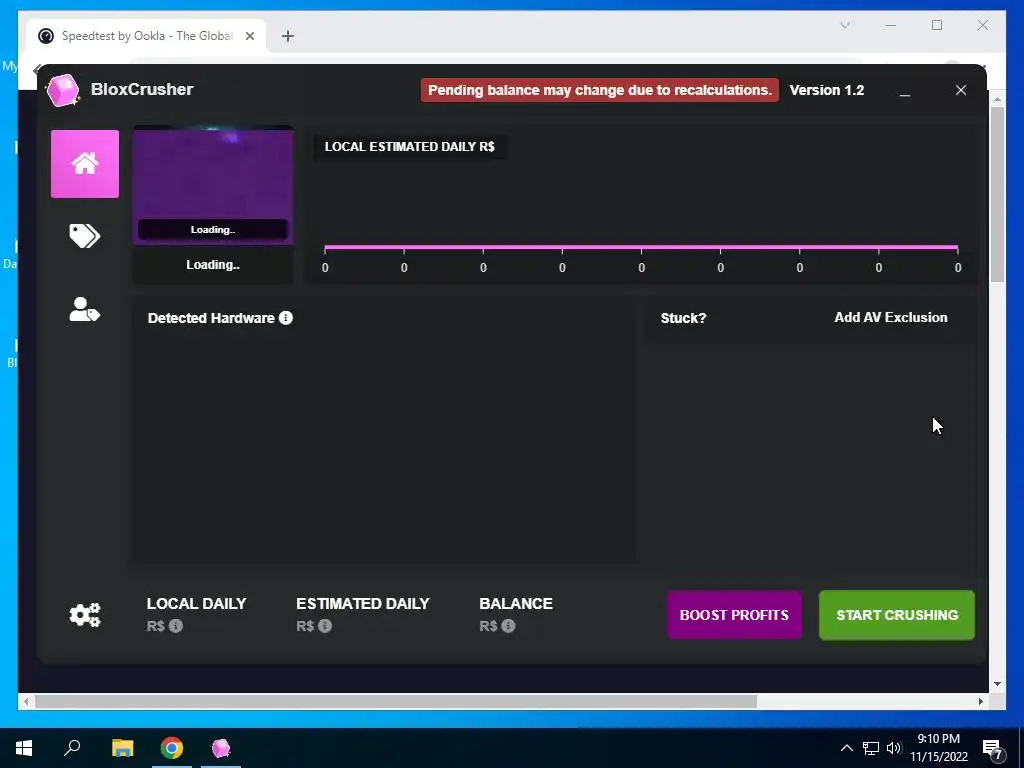Open the BloxCrusher home tab
Screen dimensions: 1024x768
(85, 163)
